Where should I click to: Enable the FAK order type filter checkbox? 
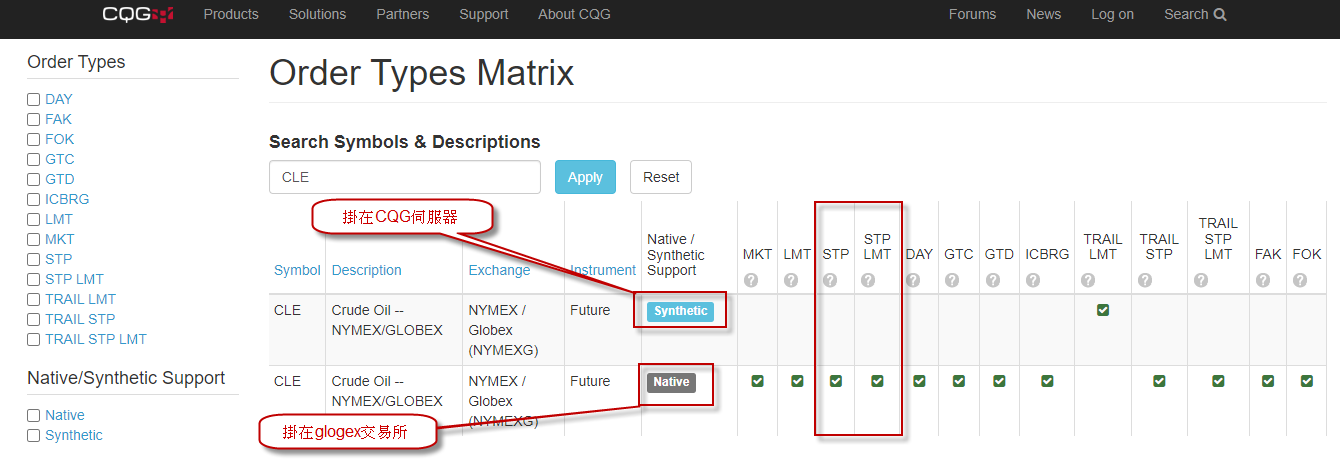(33, 120)
